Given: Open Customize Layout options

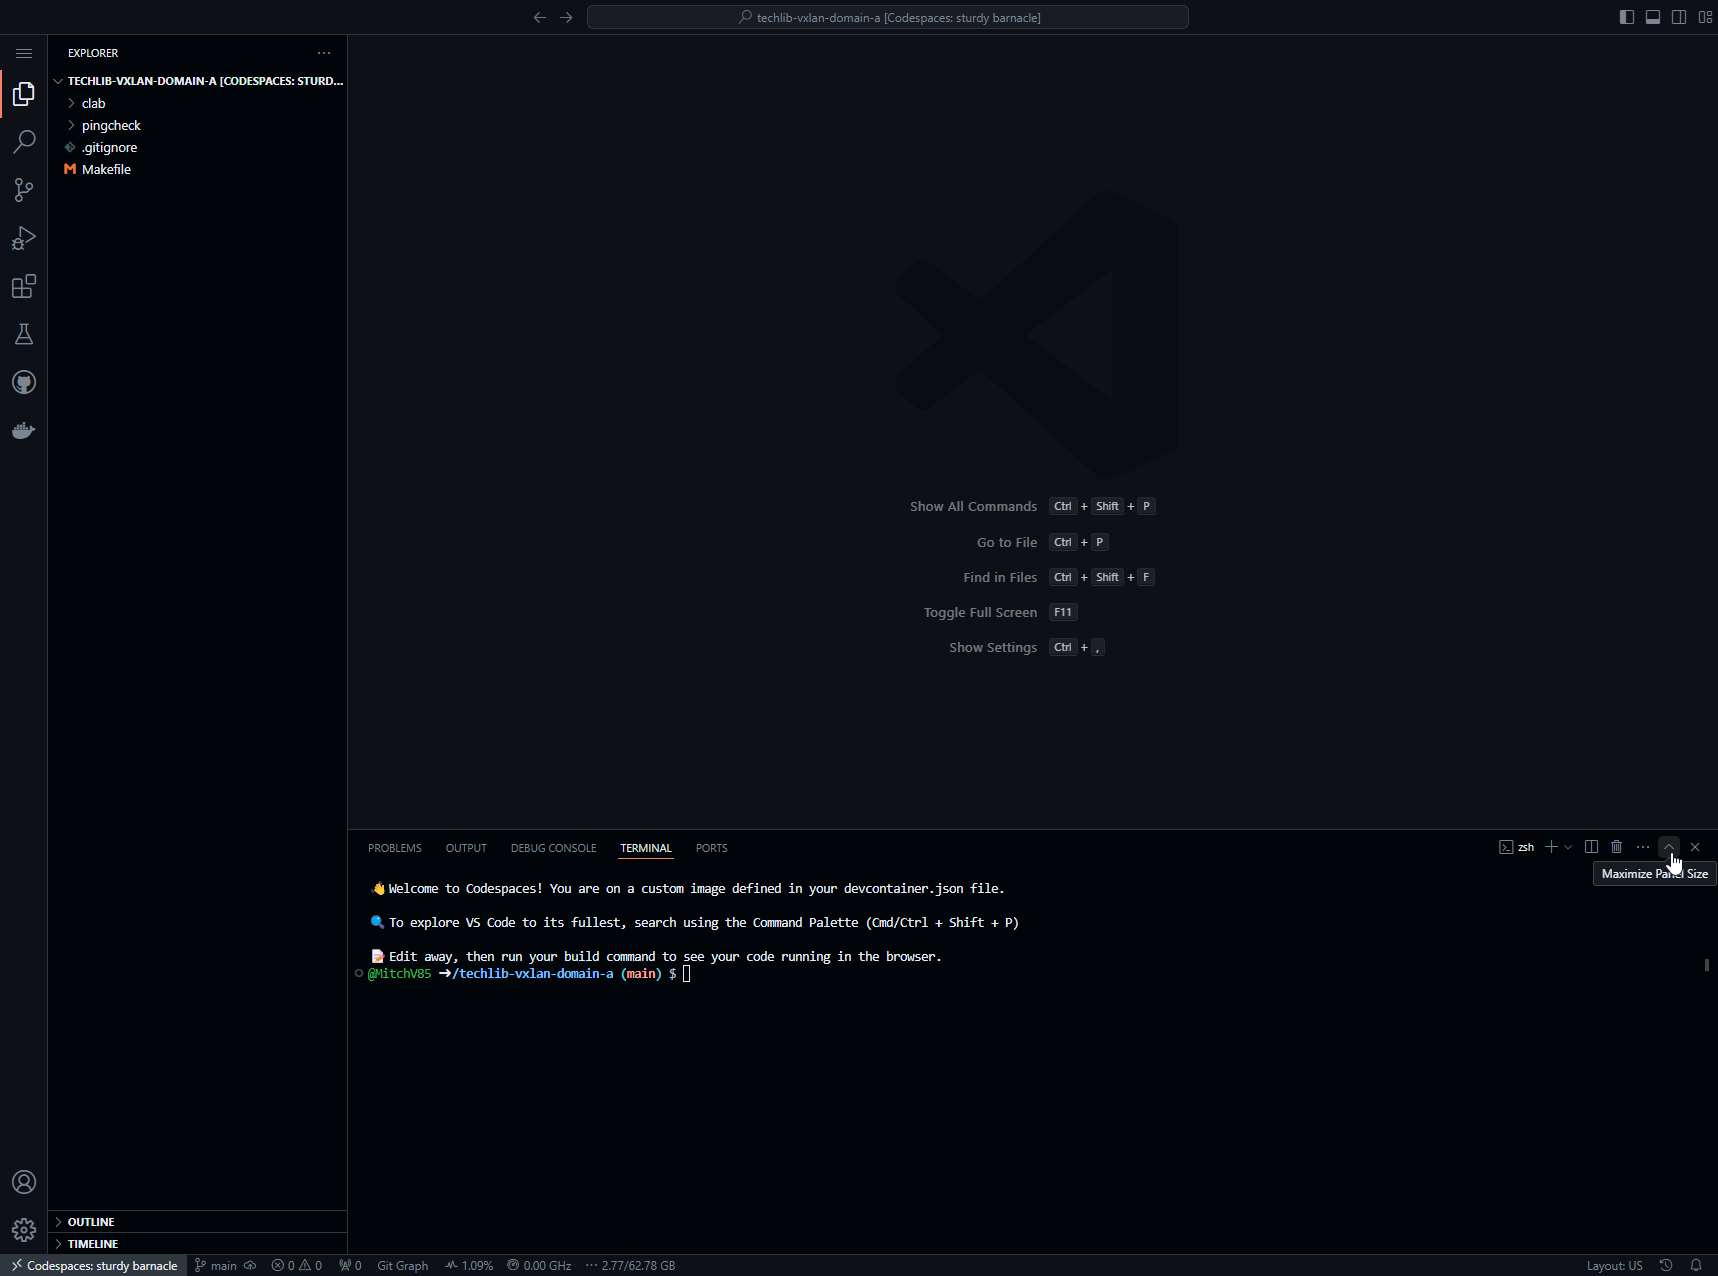Looking at the screenshot, I should (x=1705, y=17).
